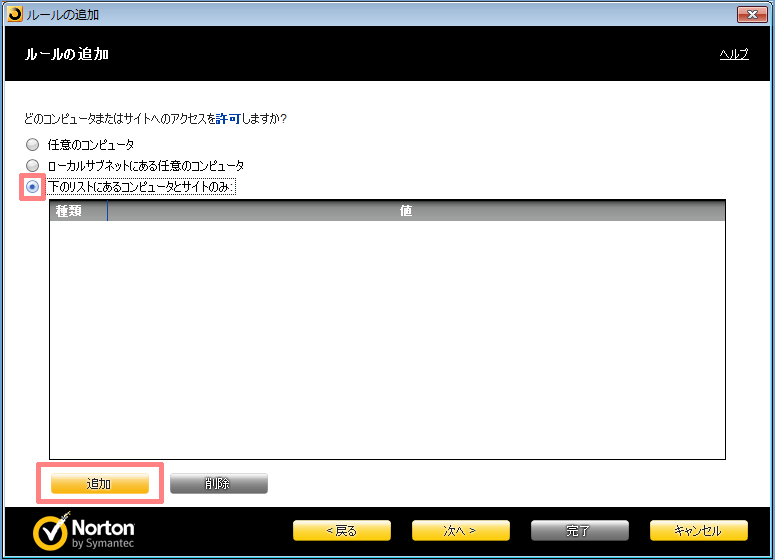This screenshot has width=775, height=560.
Task: Click the 削除 button
Action: pos(218,484)
